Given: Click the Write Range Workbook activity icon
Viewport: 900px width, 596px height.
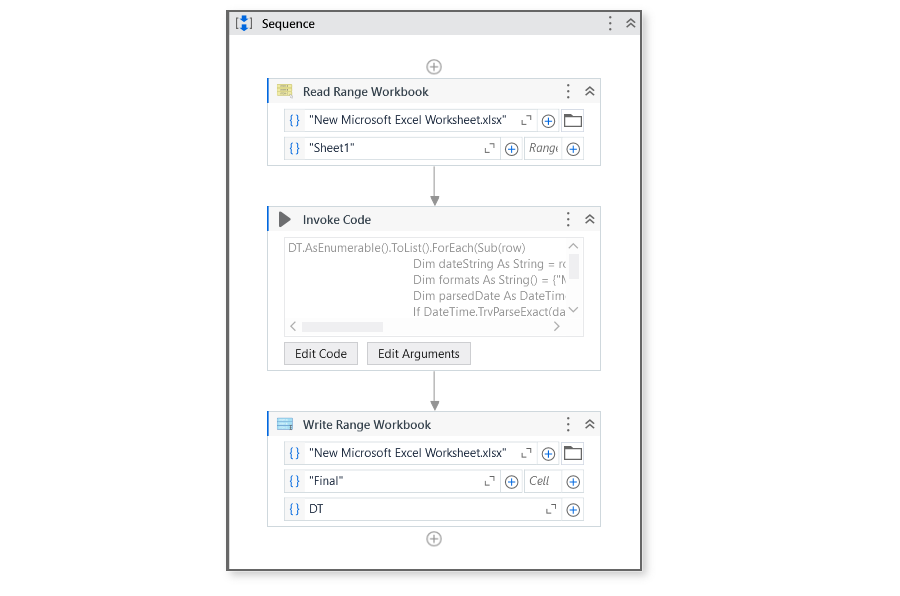Looking at the screenshot, I should tap(285, 424).
